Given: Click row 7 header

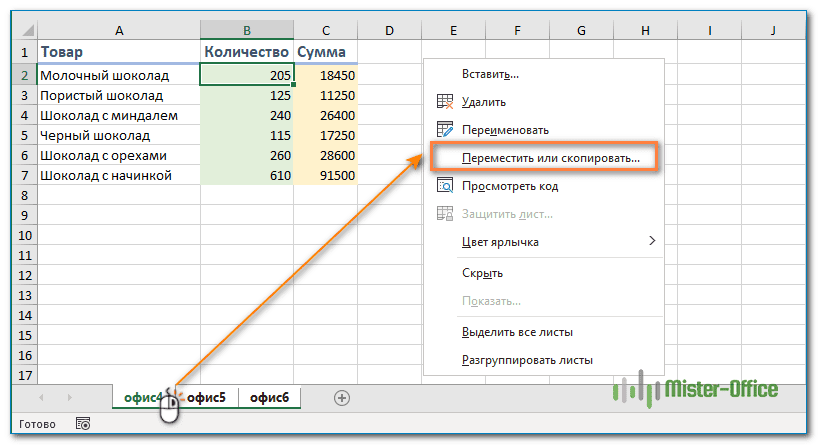Looking at the screenshot, I should click(21, 176).
